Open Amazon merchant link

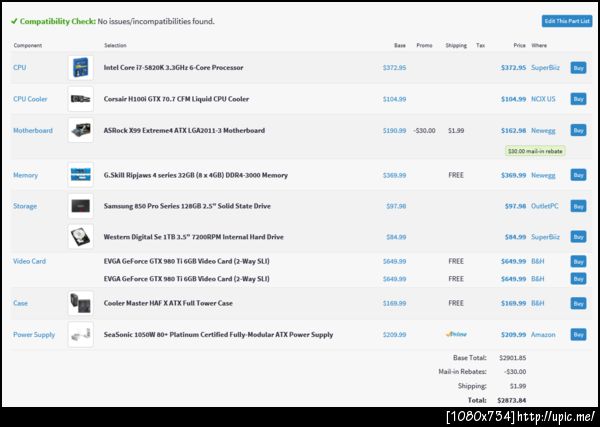pyautogui.click(x=543, y=334)
